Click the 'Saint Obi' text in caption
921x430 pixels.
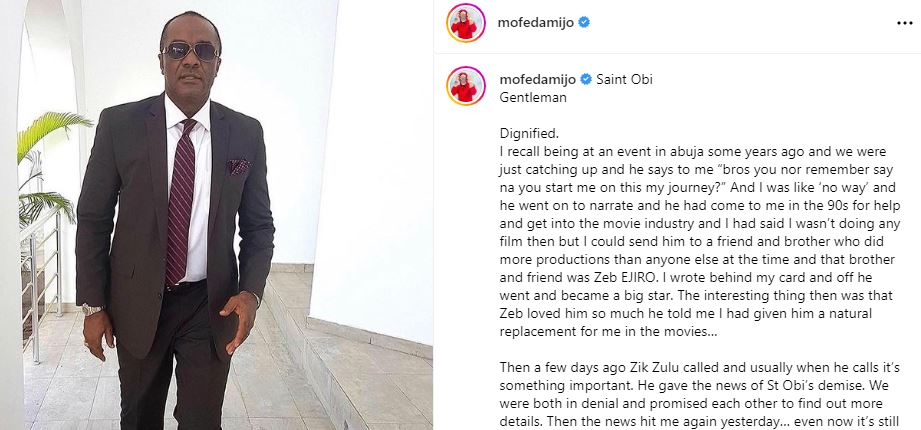tap(624, 79)
